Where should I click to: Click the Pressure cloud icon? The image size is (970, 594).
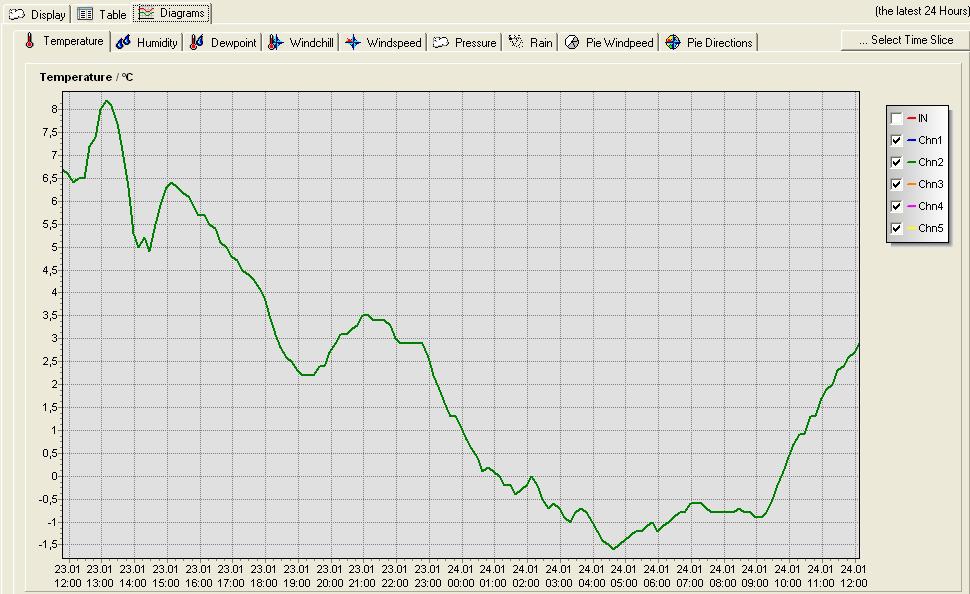[440, 43]
